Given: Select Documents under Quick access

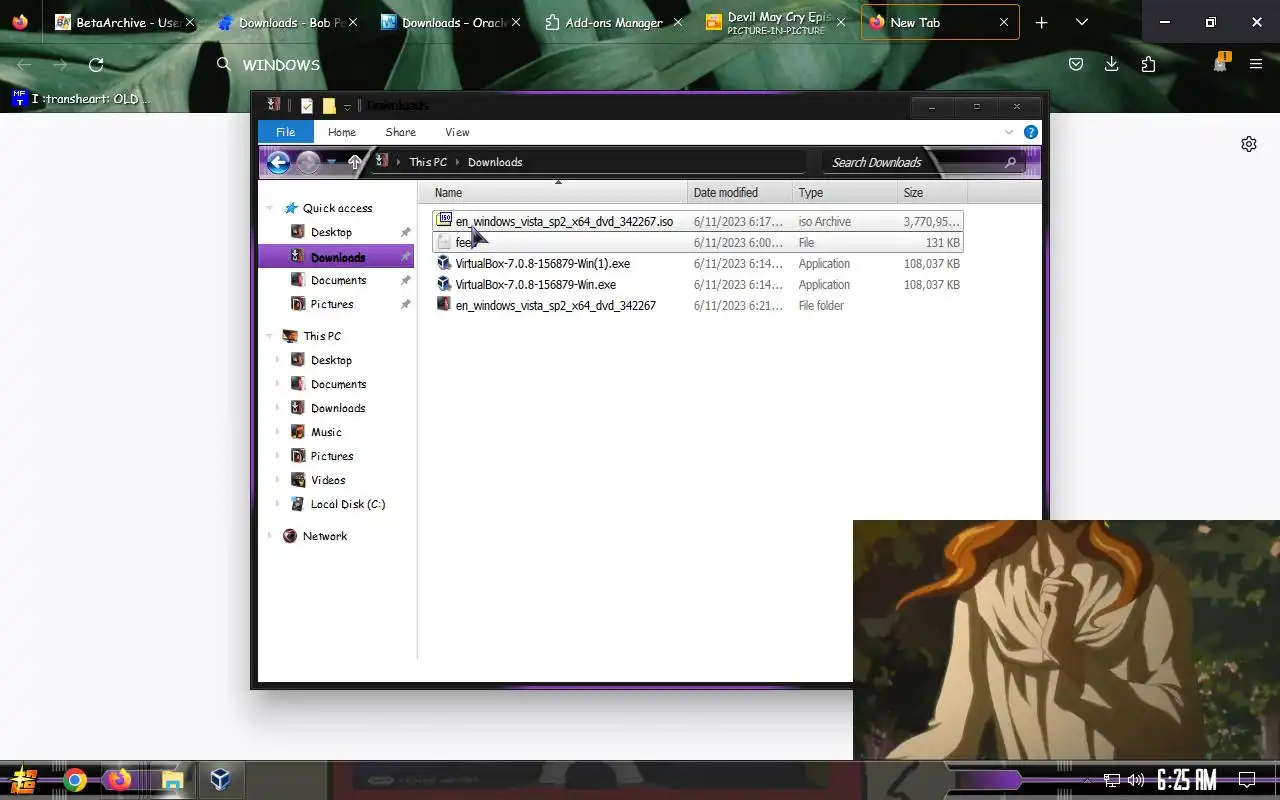Looking at the screenshot, I should (337, 280).
